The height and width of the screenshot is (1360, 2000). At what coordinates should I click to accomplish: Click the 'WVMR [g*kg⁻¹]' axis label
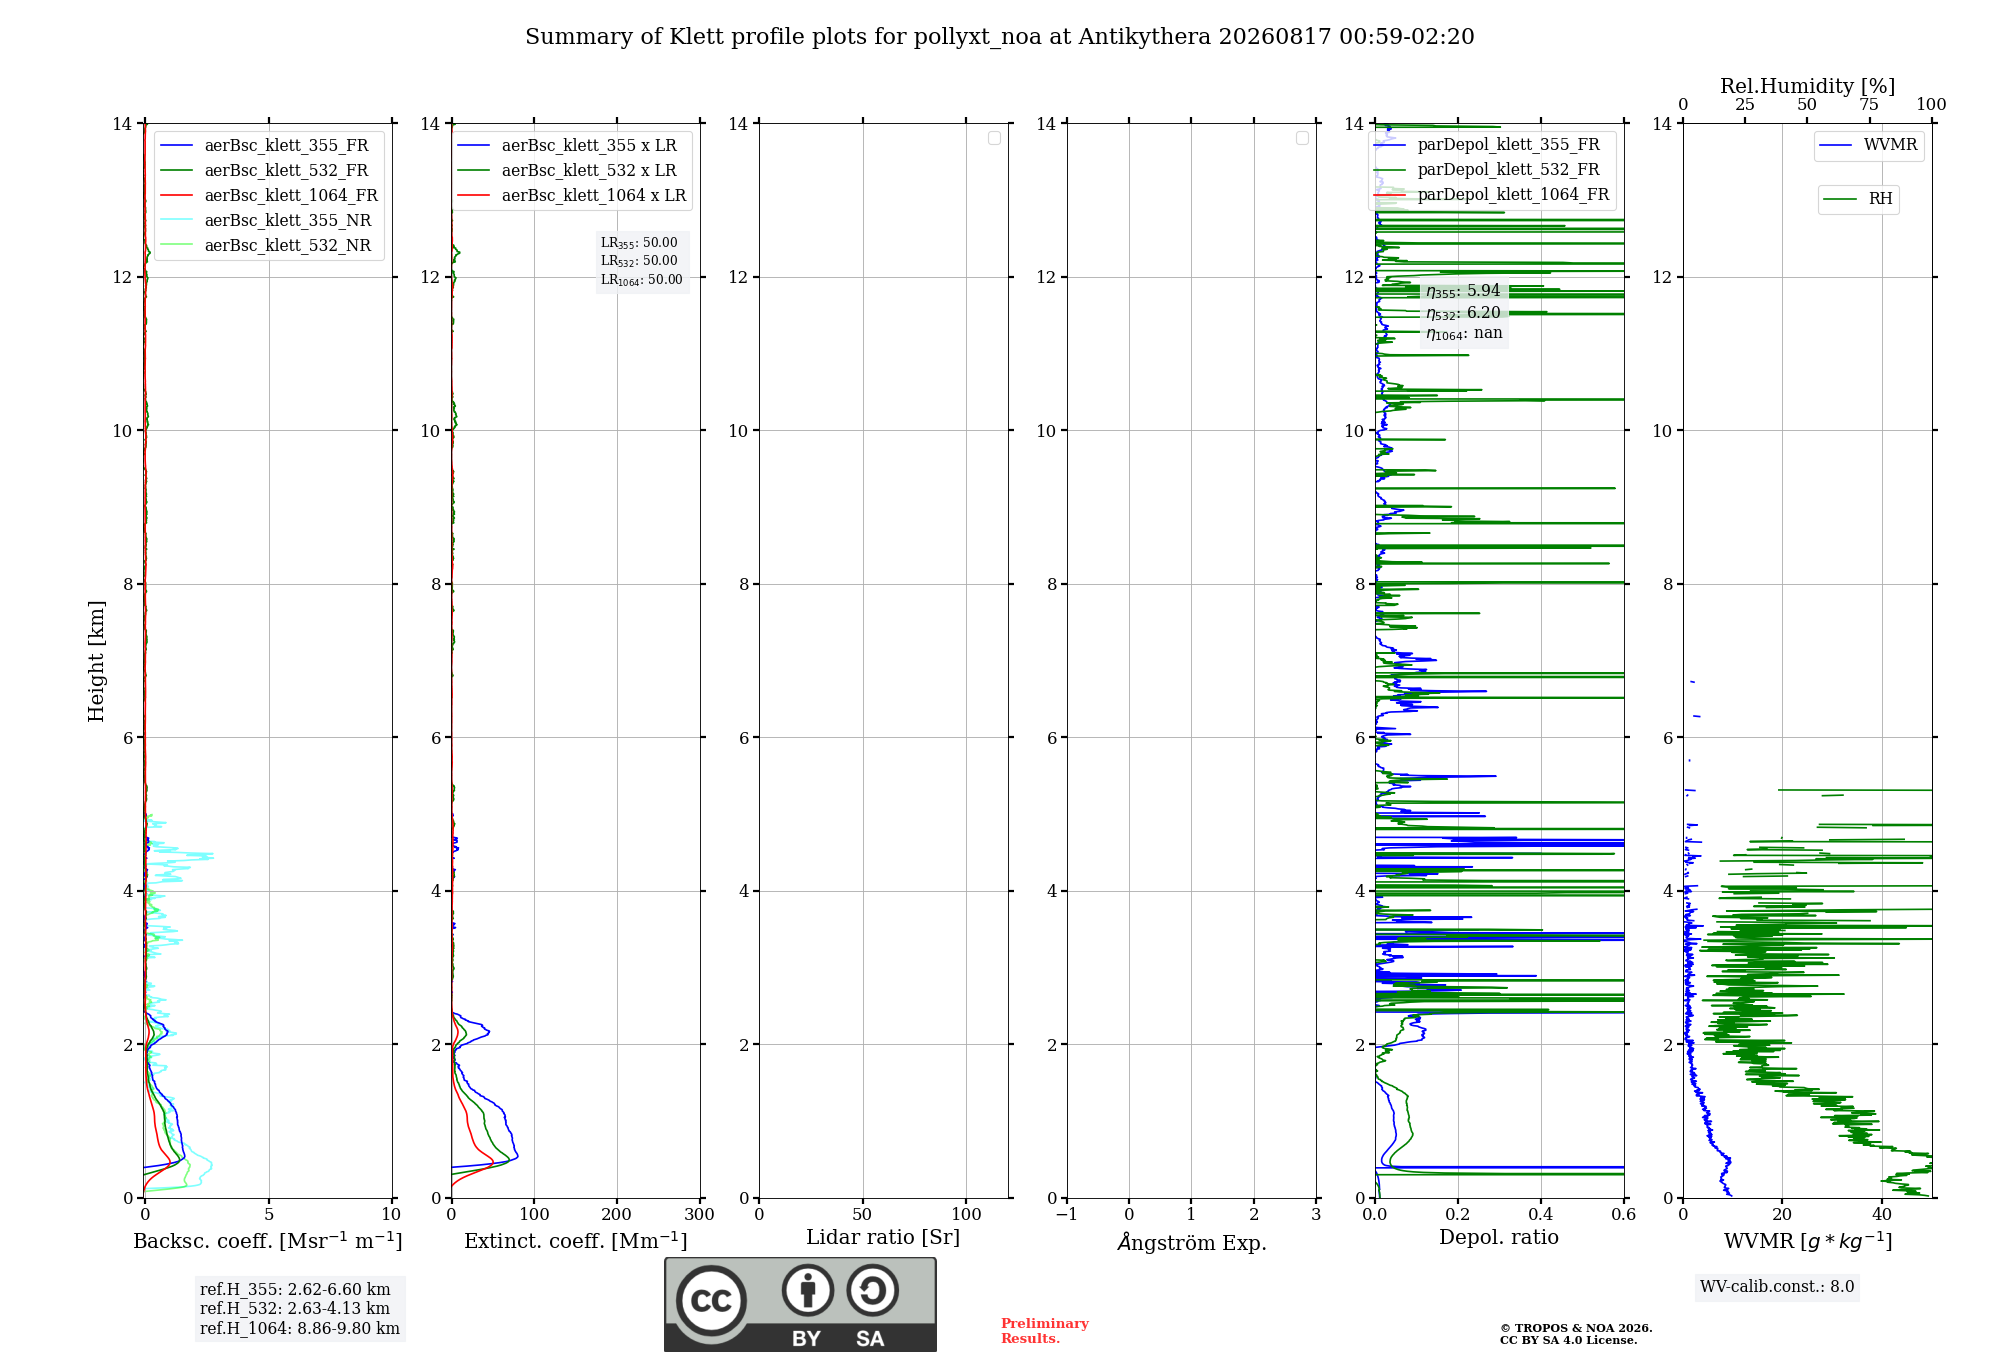point(1808,1242)
